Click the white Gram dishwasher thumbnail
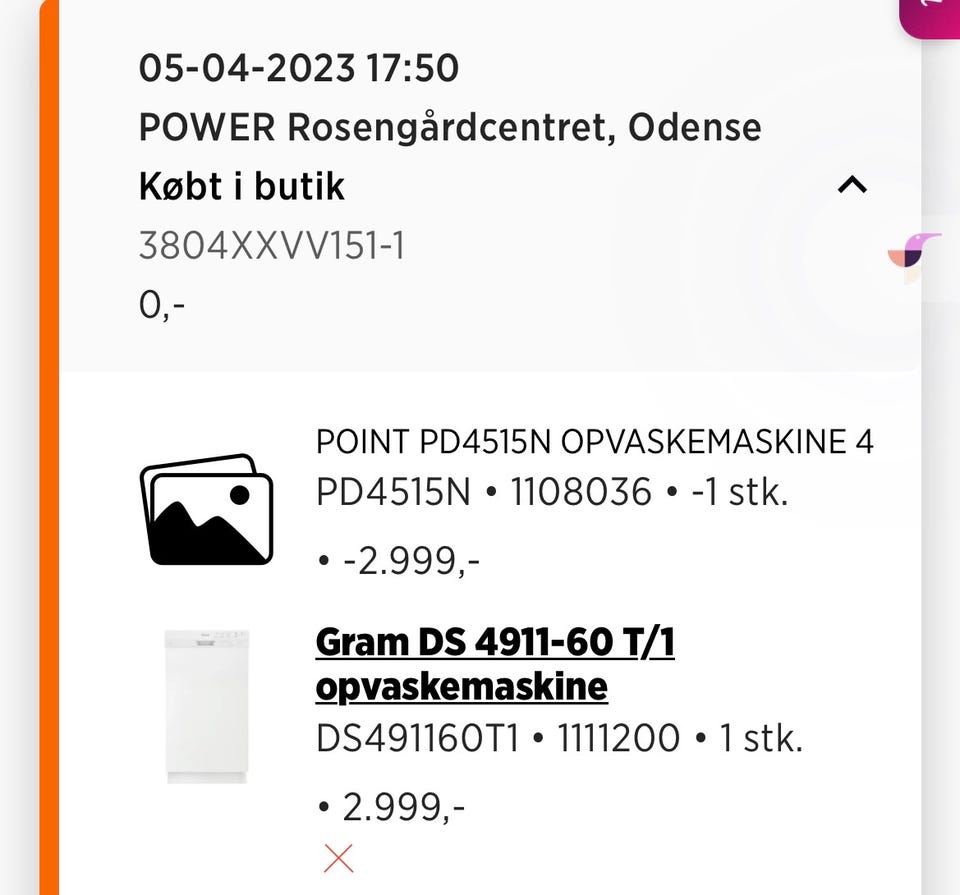Image resolution: width=960 pixels, height=895 pixels. tap(207, 706)
